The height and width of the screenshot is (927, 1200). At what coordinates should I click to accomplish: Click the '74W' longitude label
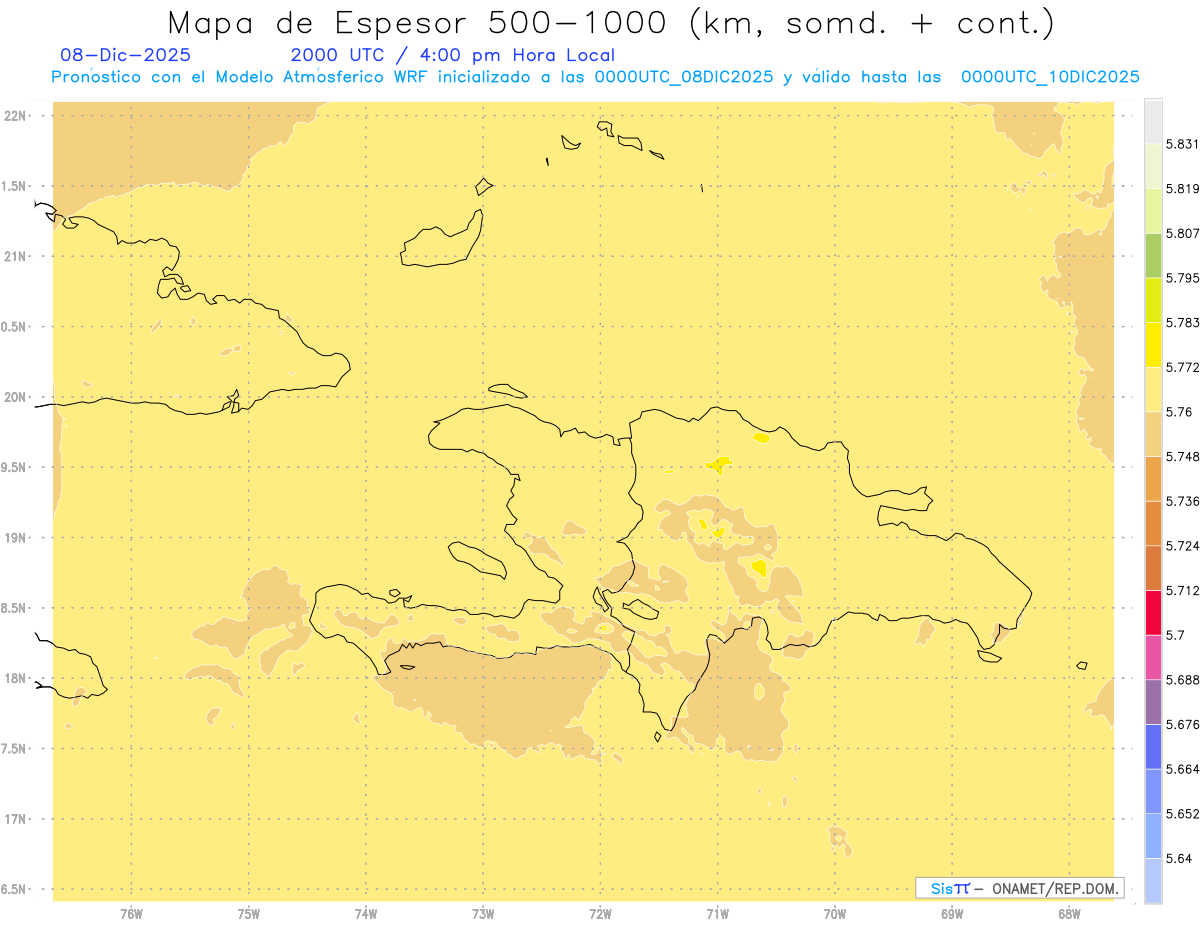pyautogui.click(x=366, y=914)
